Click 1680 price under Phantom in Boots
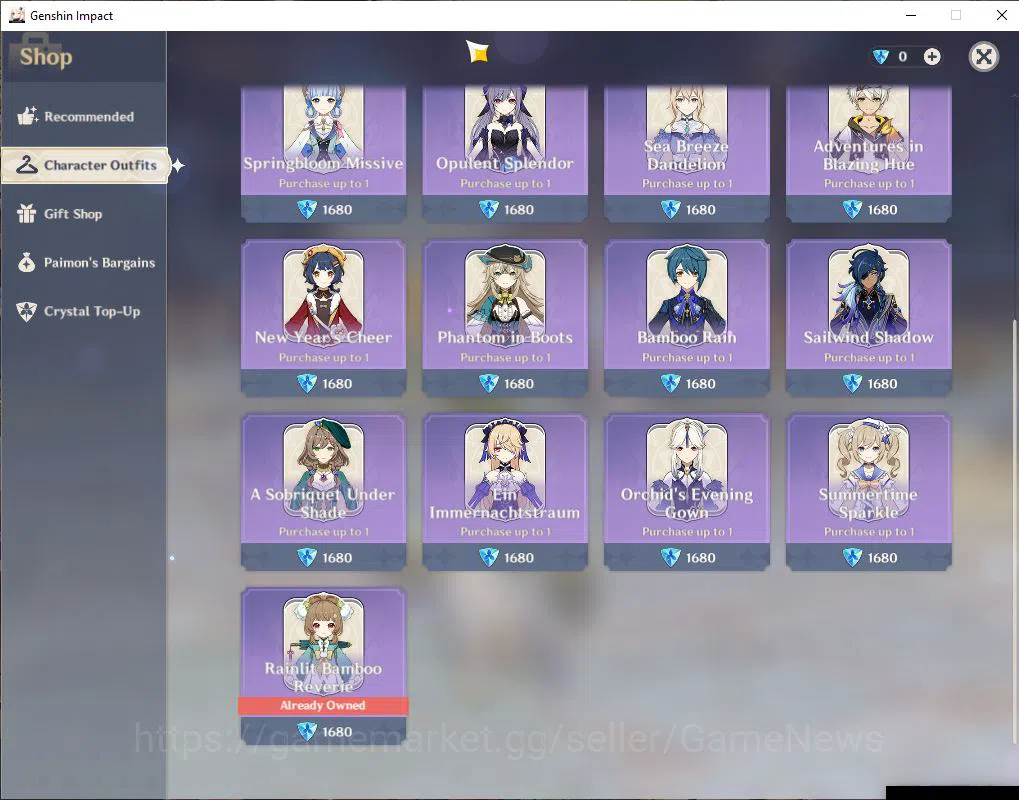 click(x=505, y=383)
